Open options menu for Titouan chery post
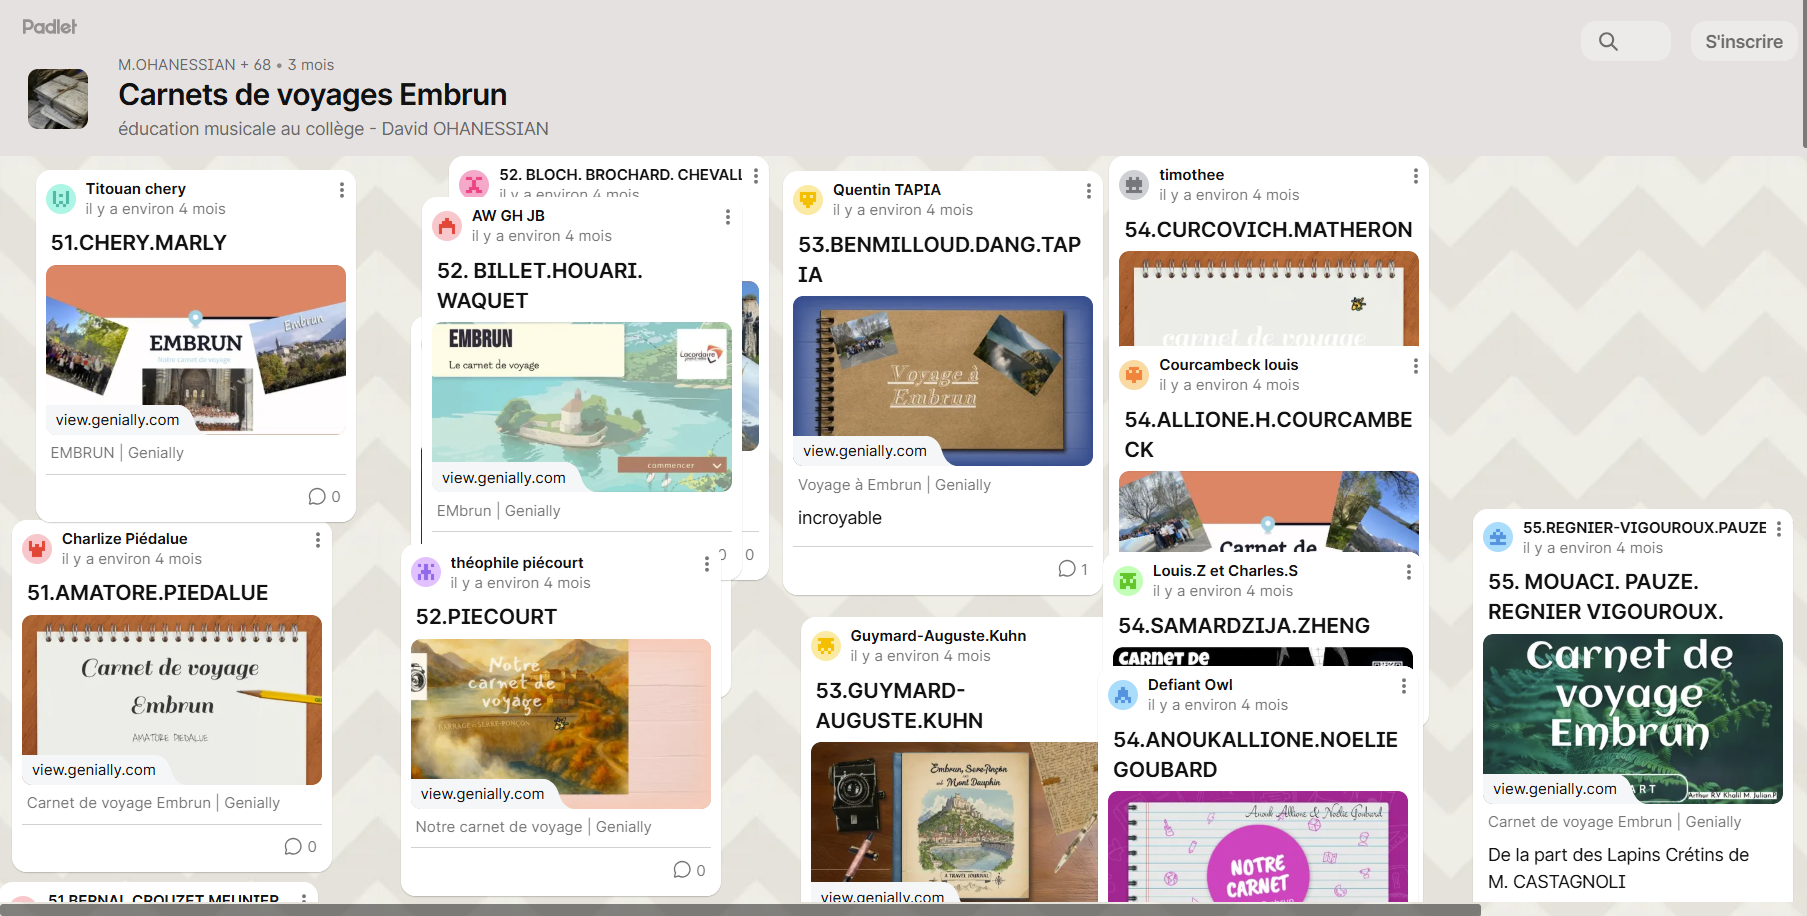This screenshot has width=1807, height=916. [341, 190]
